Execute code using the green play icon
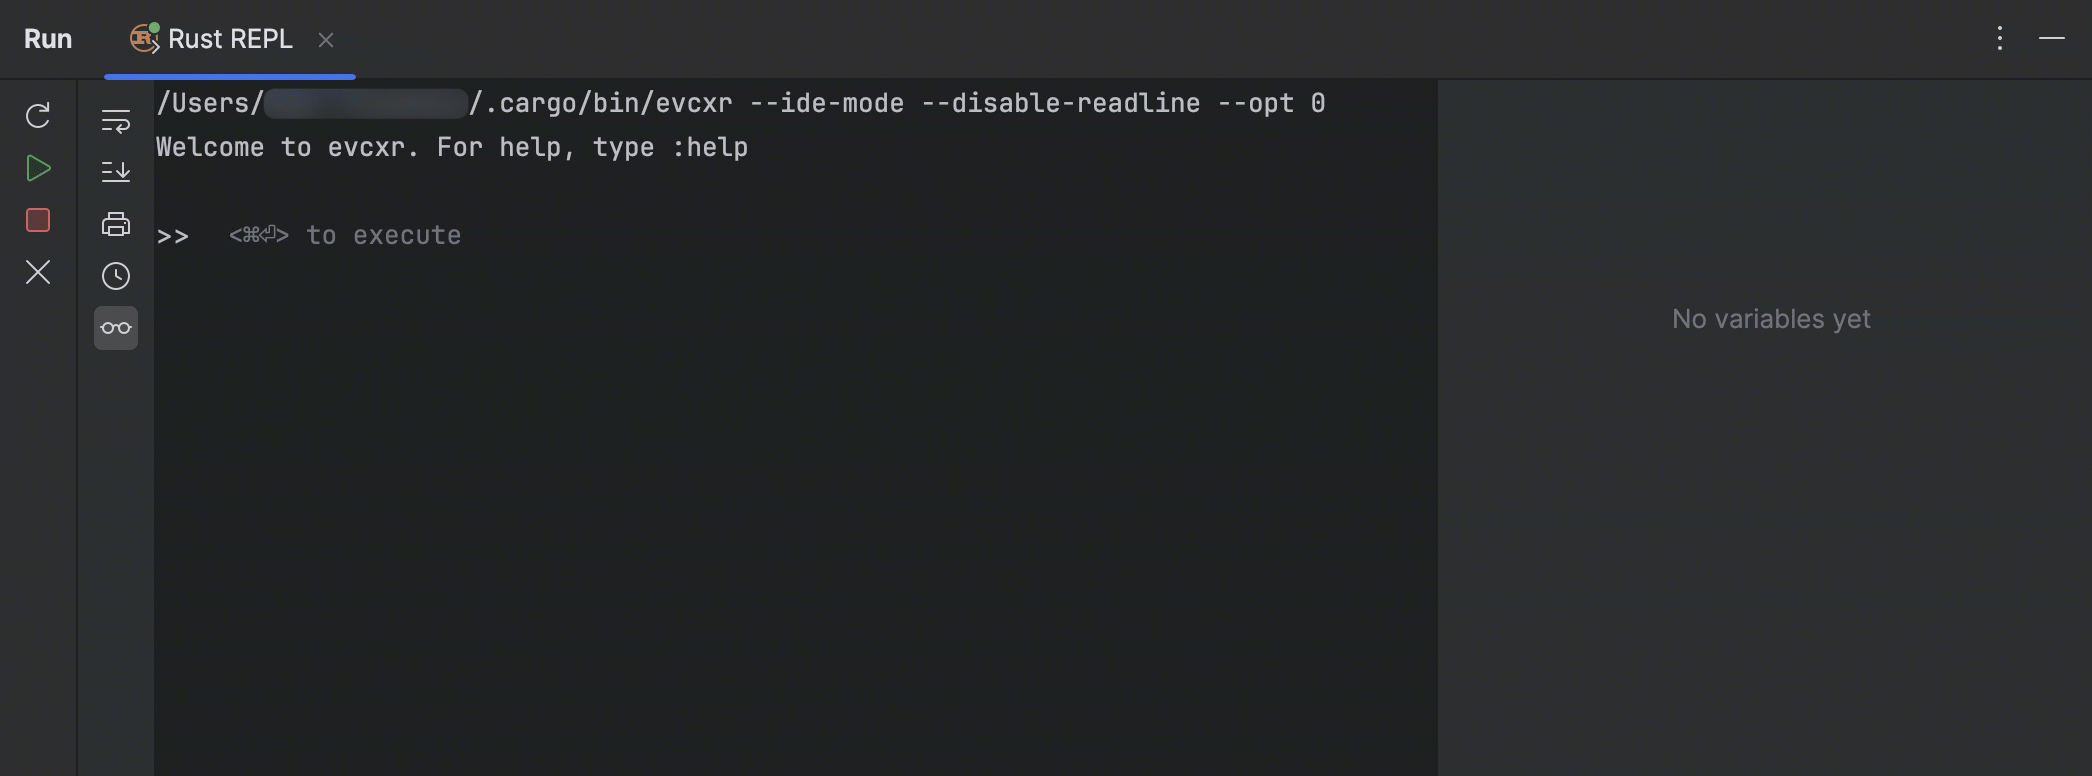This screenshot has width=2092, height=776. (x=38, y=169)
